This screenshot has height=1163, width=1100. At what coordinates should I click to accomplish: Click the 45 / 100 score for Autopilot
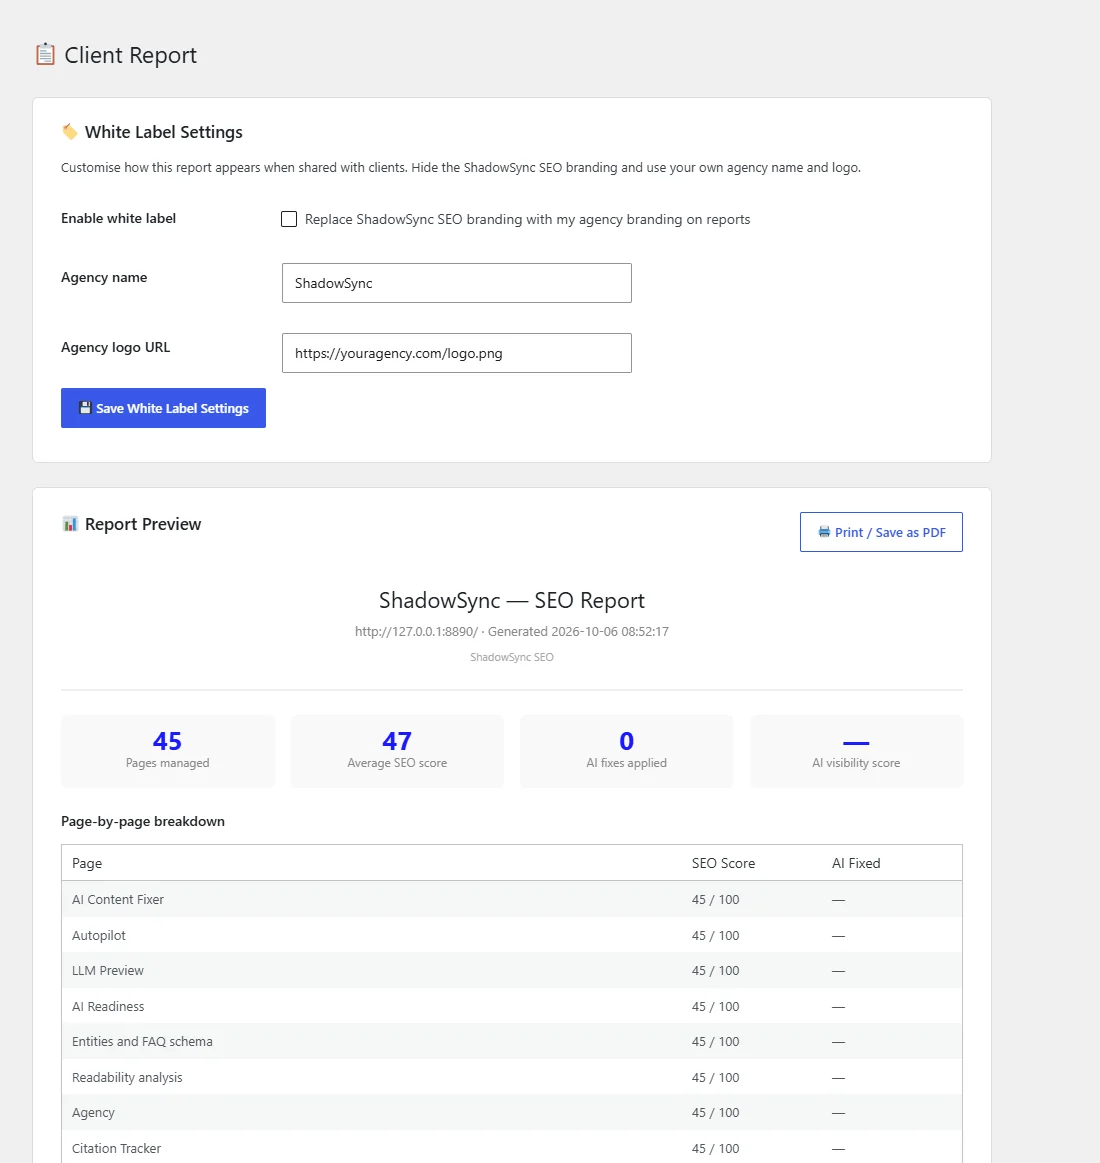click(x=715, y=935)
